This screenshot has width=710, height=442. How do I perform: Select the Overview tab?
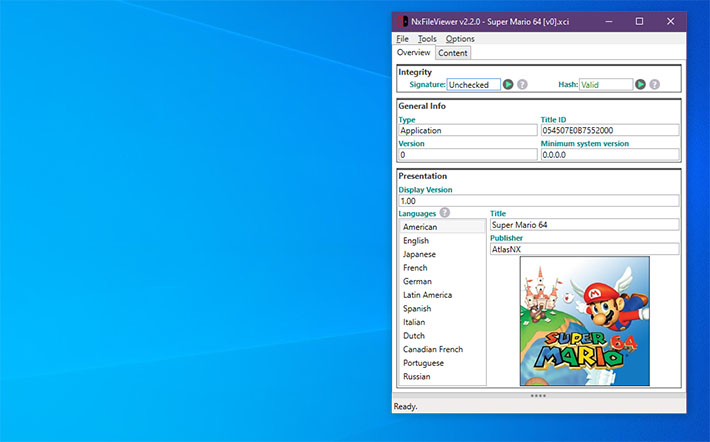coord(413,53)
